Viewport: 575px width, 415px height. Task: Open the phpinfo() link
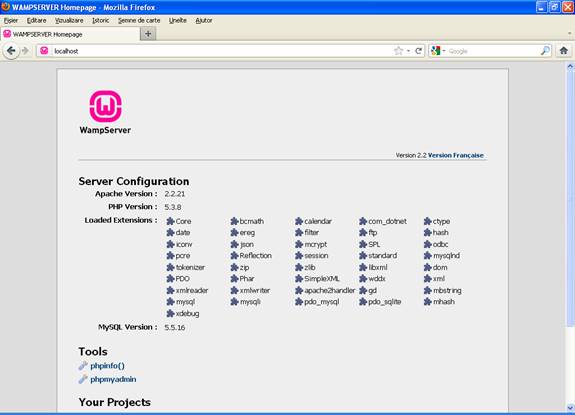(x=107, y=366)
